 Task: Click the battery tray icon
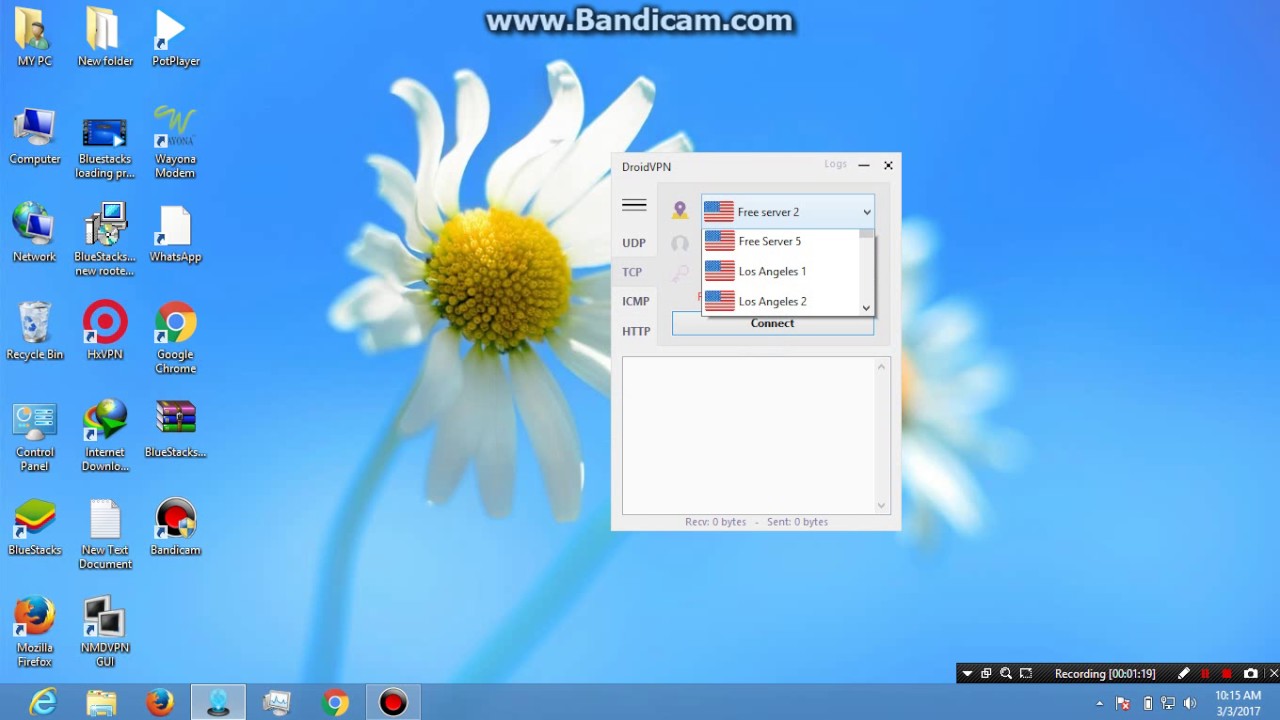pos(1147,703)
